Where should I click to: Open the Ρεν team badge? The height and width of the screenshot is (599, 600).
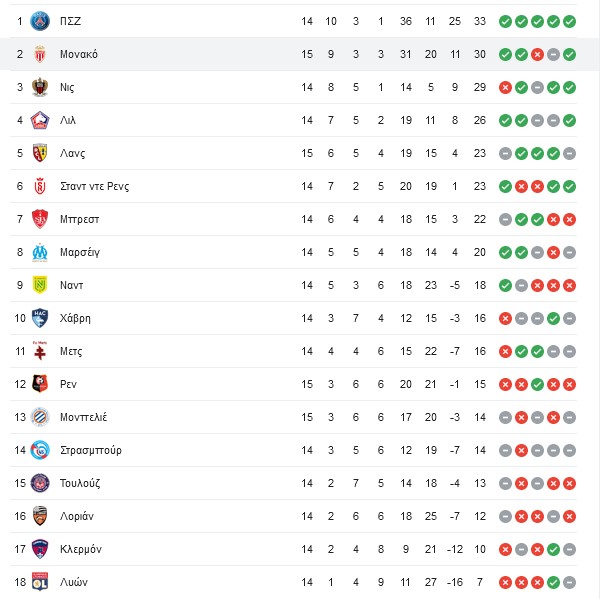point(40,384)
